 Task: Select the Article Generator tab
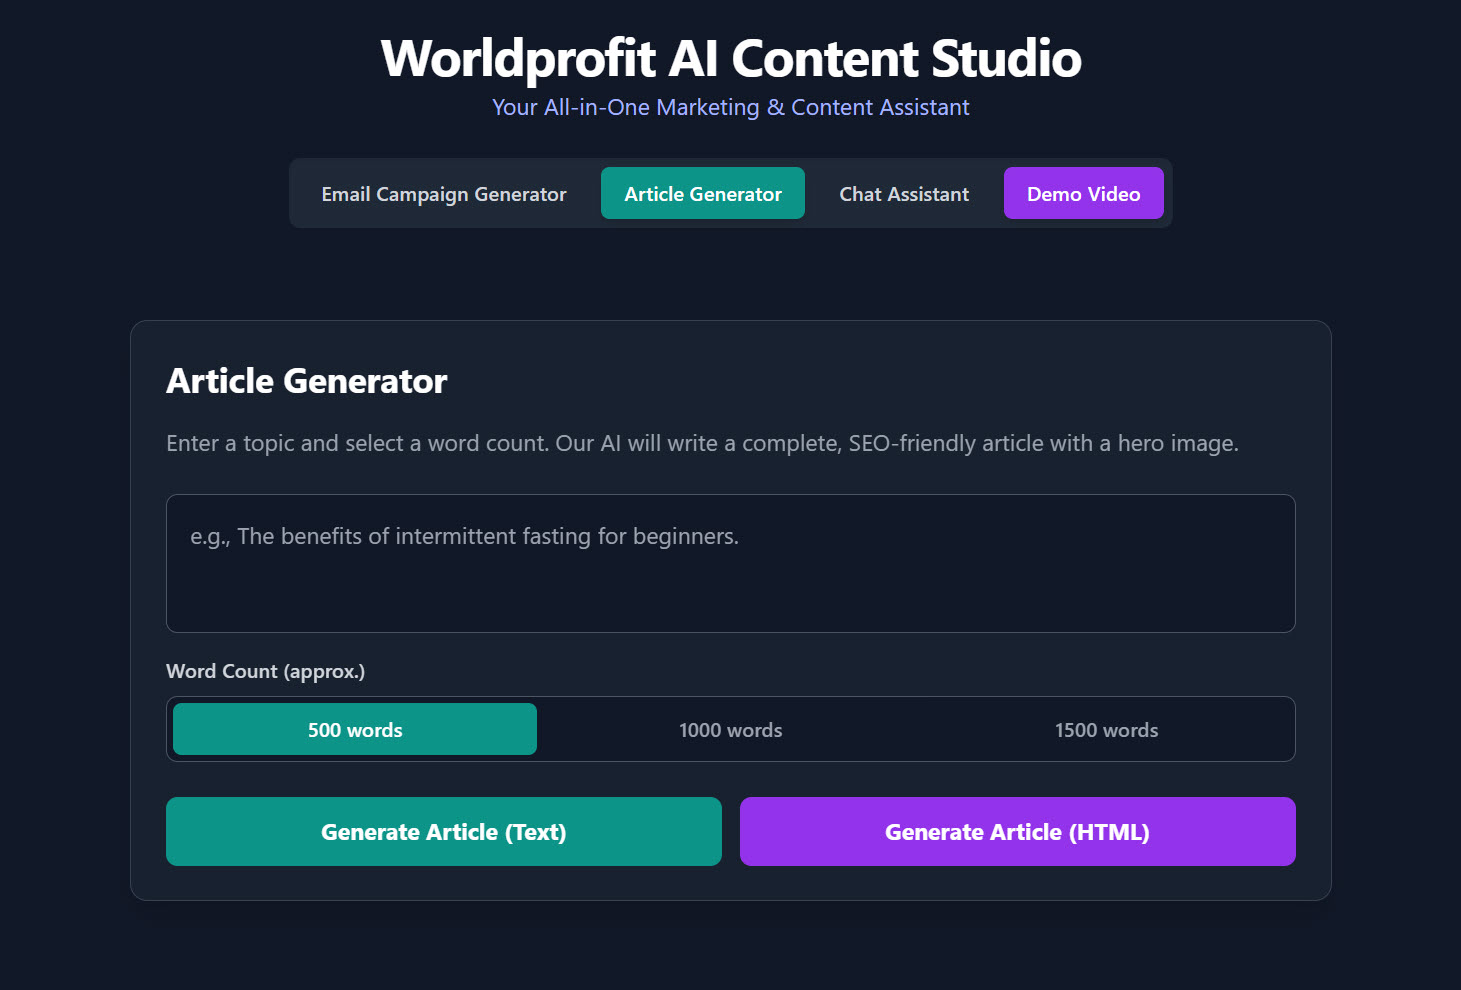(702, 193)
